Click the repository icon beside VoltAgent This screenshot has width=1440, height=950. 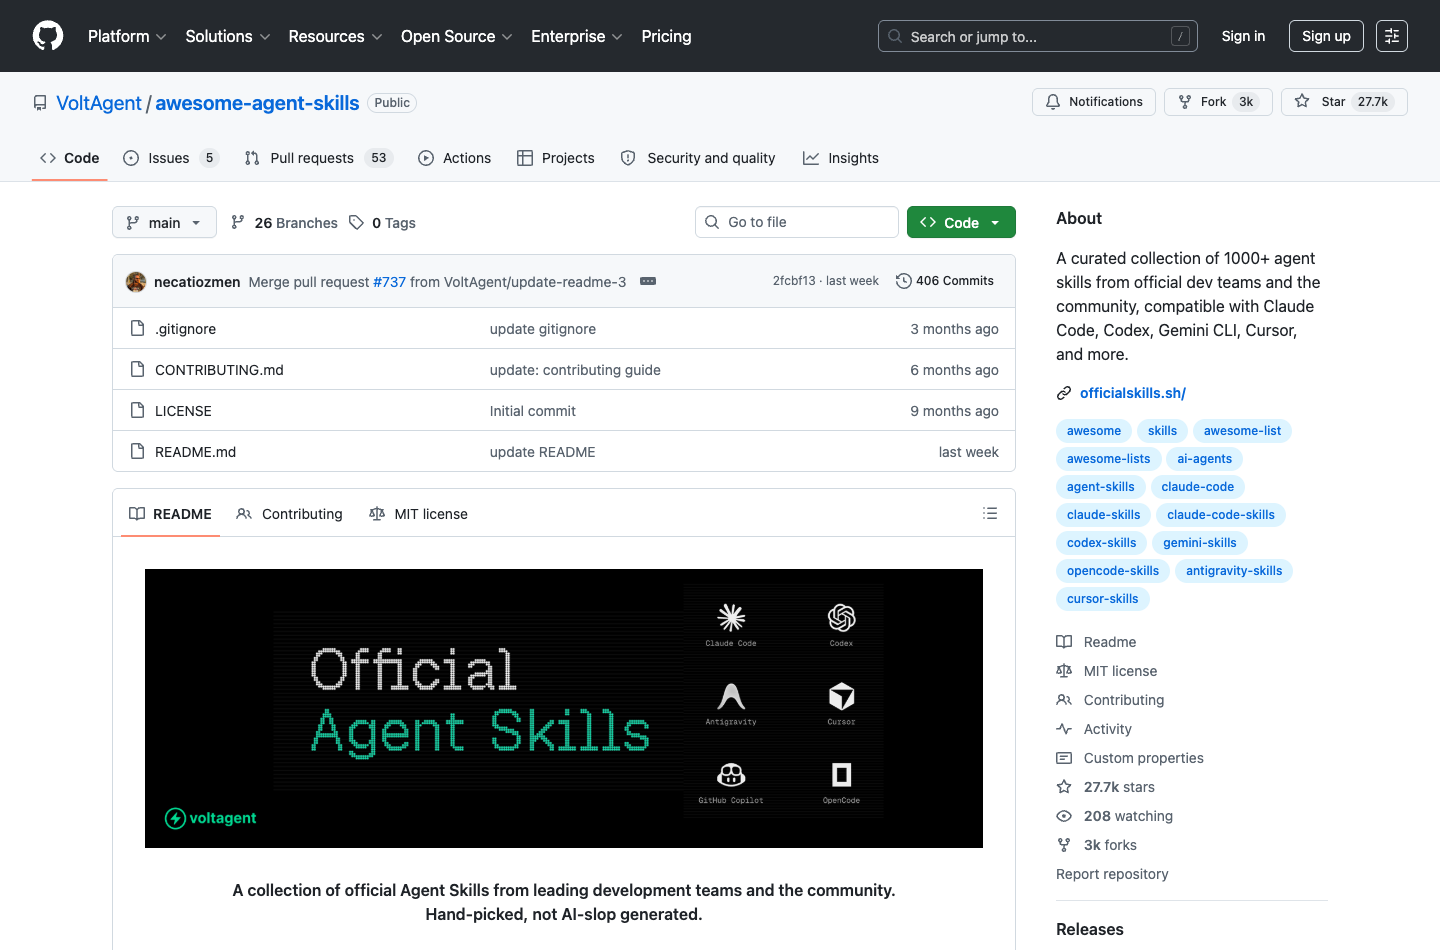coord(40,103)
